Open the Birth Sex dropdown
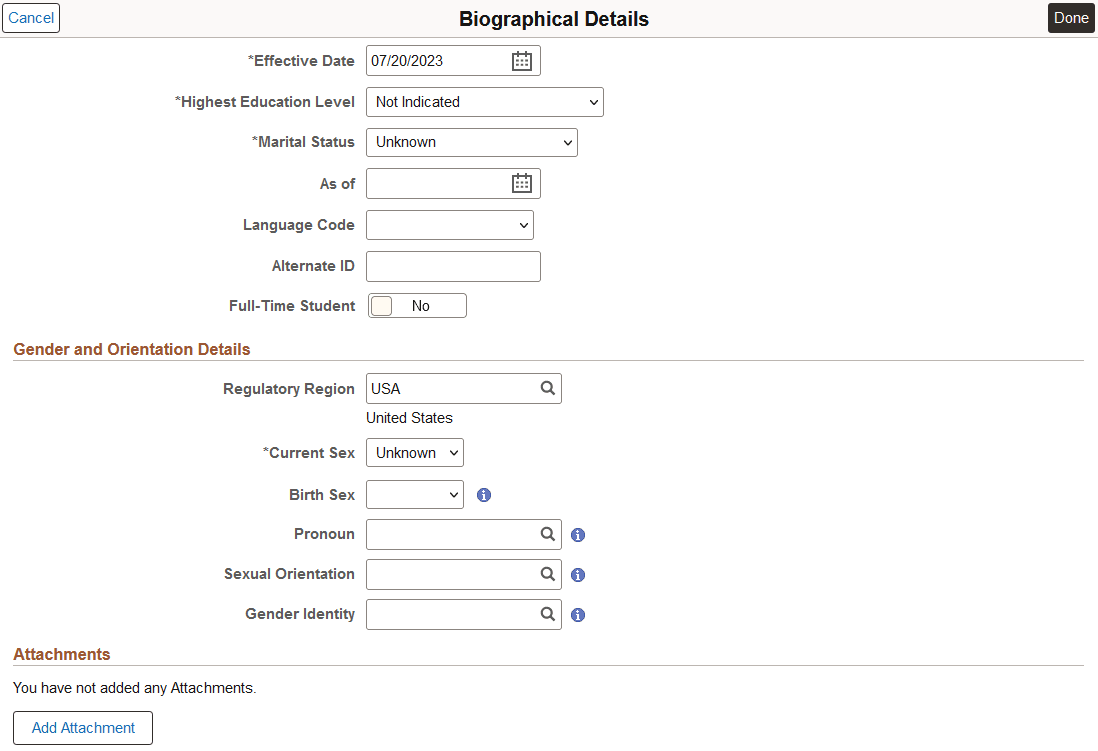Viewport: 1098px width, 751px height. pos(414,494)
